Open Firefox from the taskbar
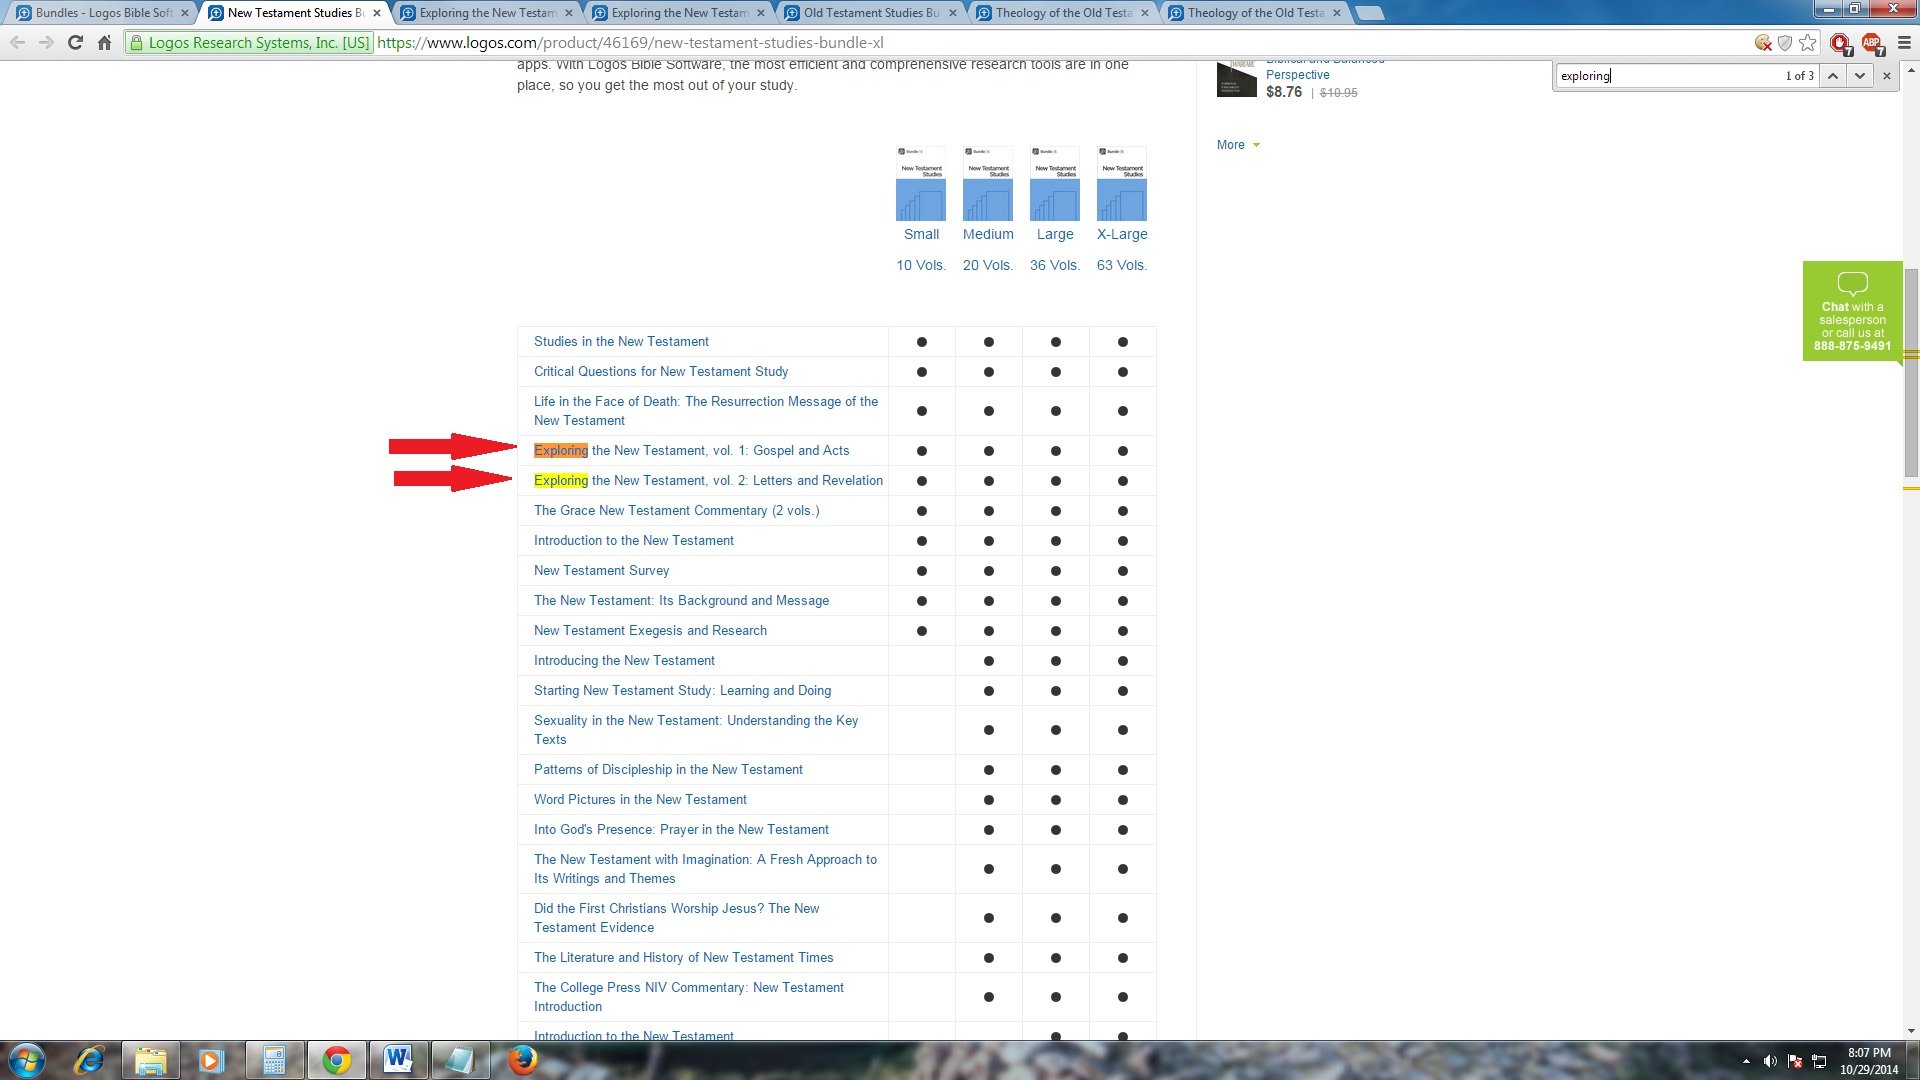This screenshot has width=1920, height=1080. point(522,1060)
